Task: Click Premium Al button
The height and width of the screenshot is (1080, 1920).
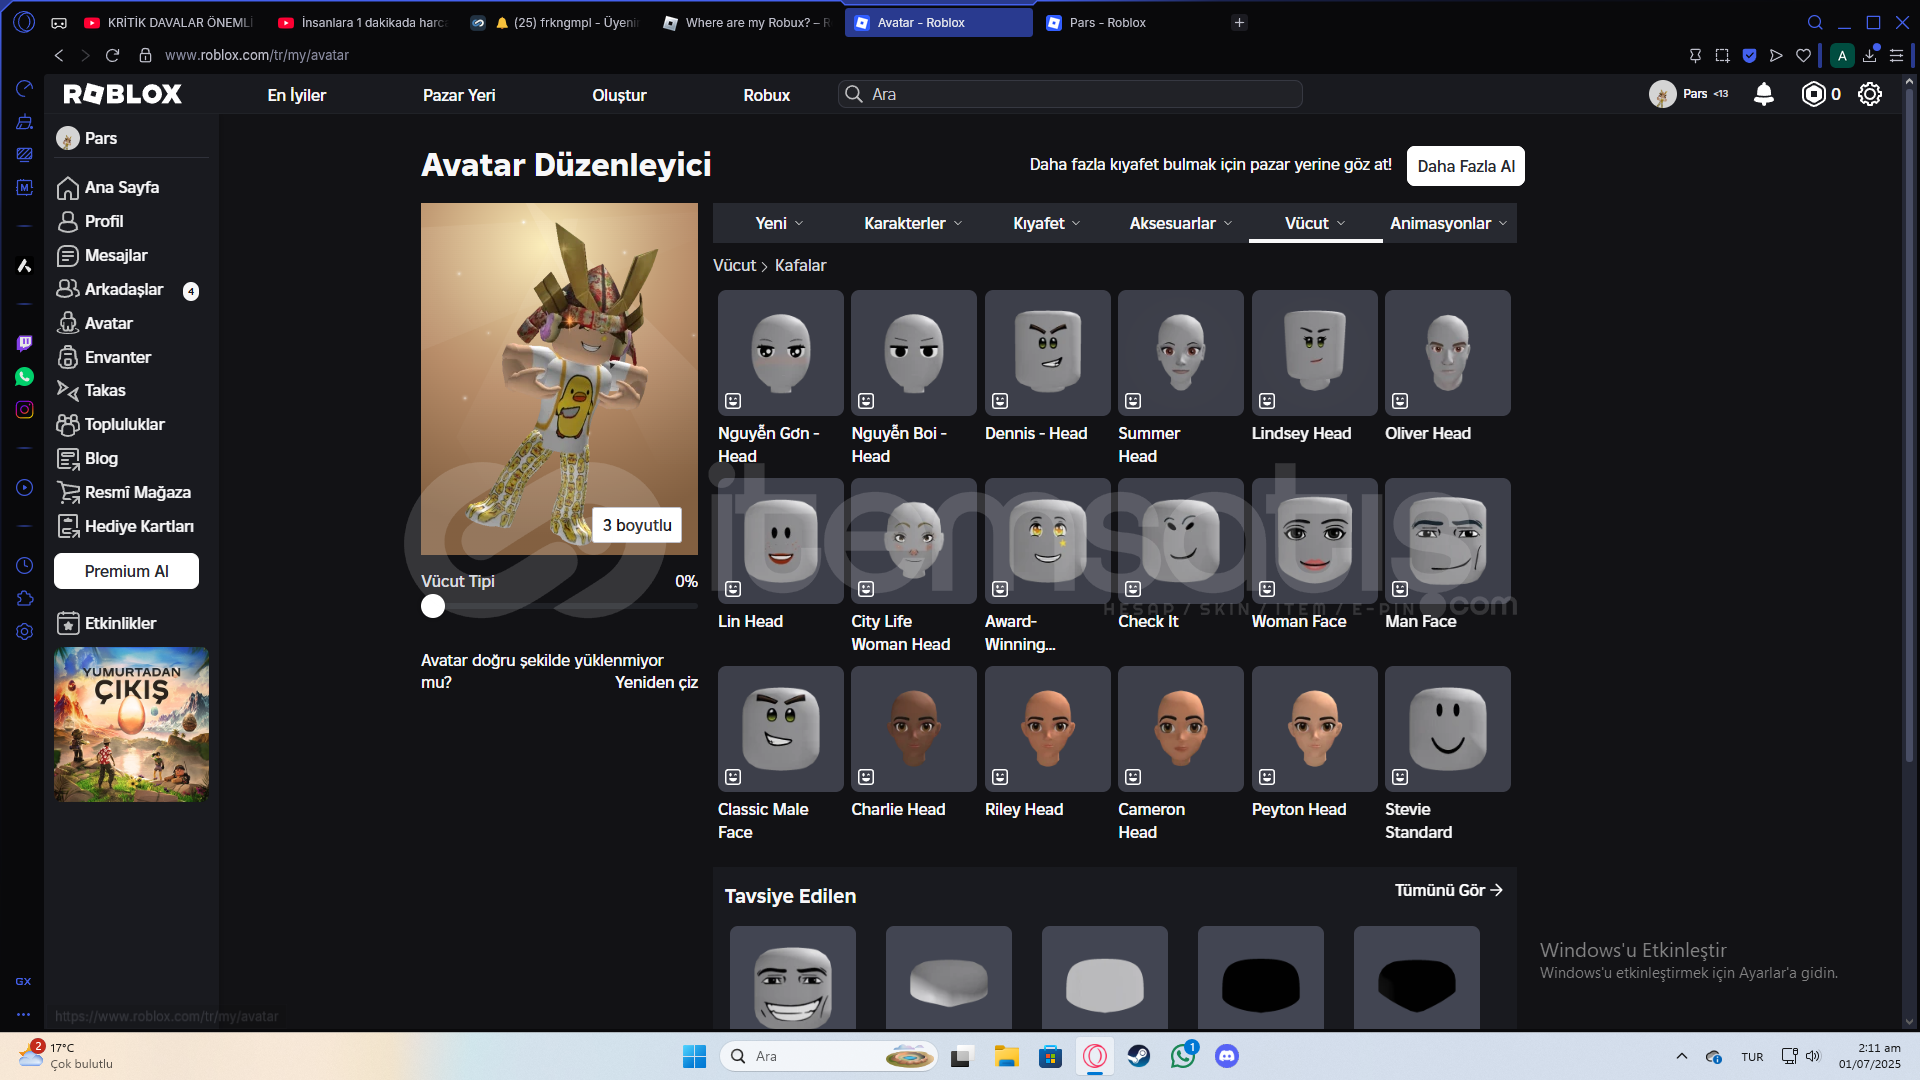Action: tap(126, 571)
